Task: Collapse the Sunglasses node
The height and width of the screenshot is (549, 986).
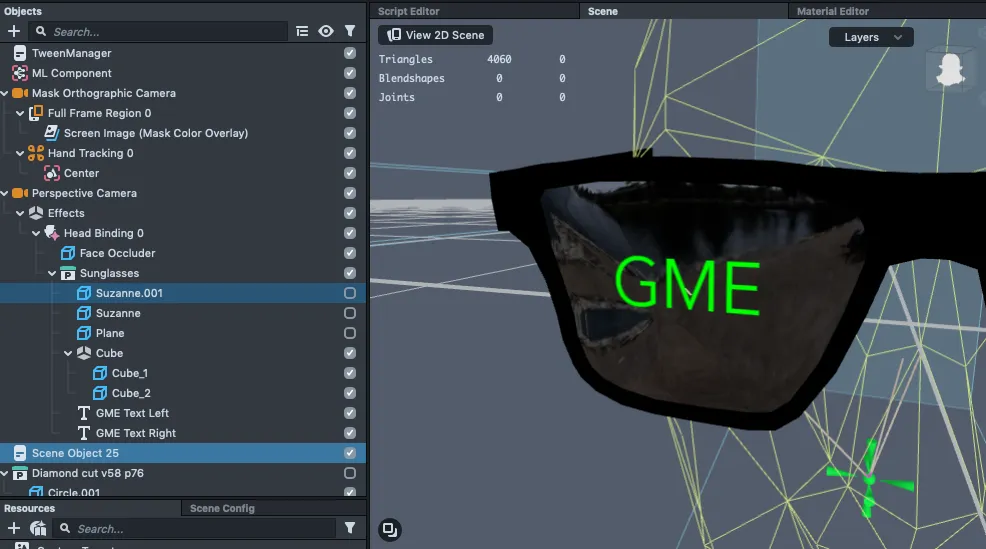Action: 52,273
